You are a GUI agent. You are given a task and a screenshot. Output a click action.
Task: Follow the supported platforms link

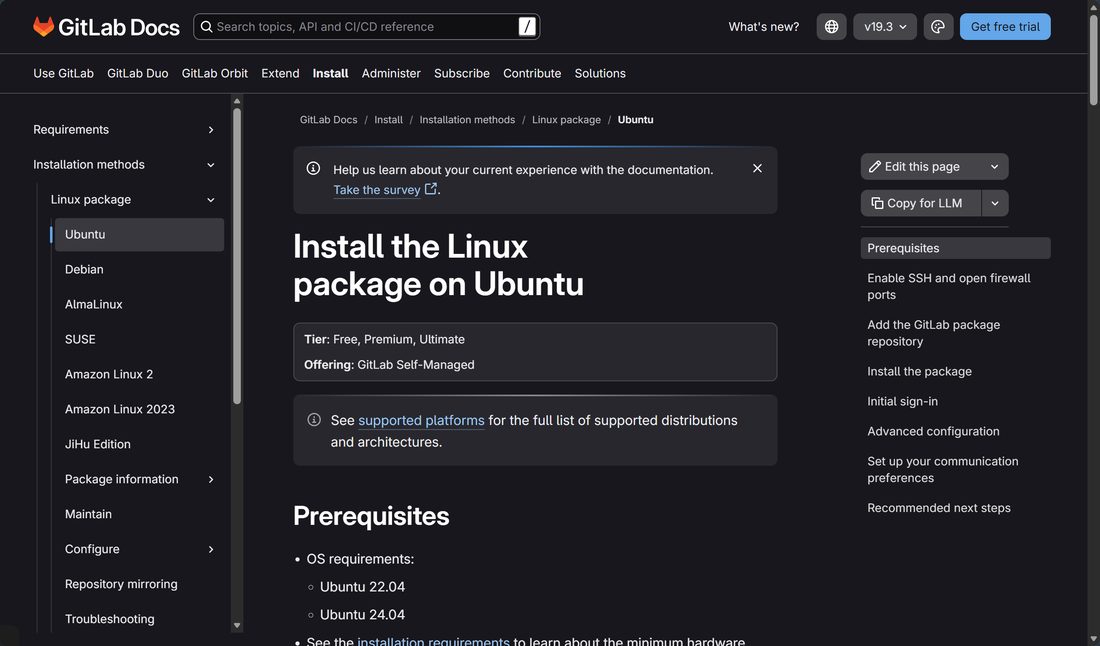pos(421,420)
